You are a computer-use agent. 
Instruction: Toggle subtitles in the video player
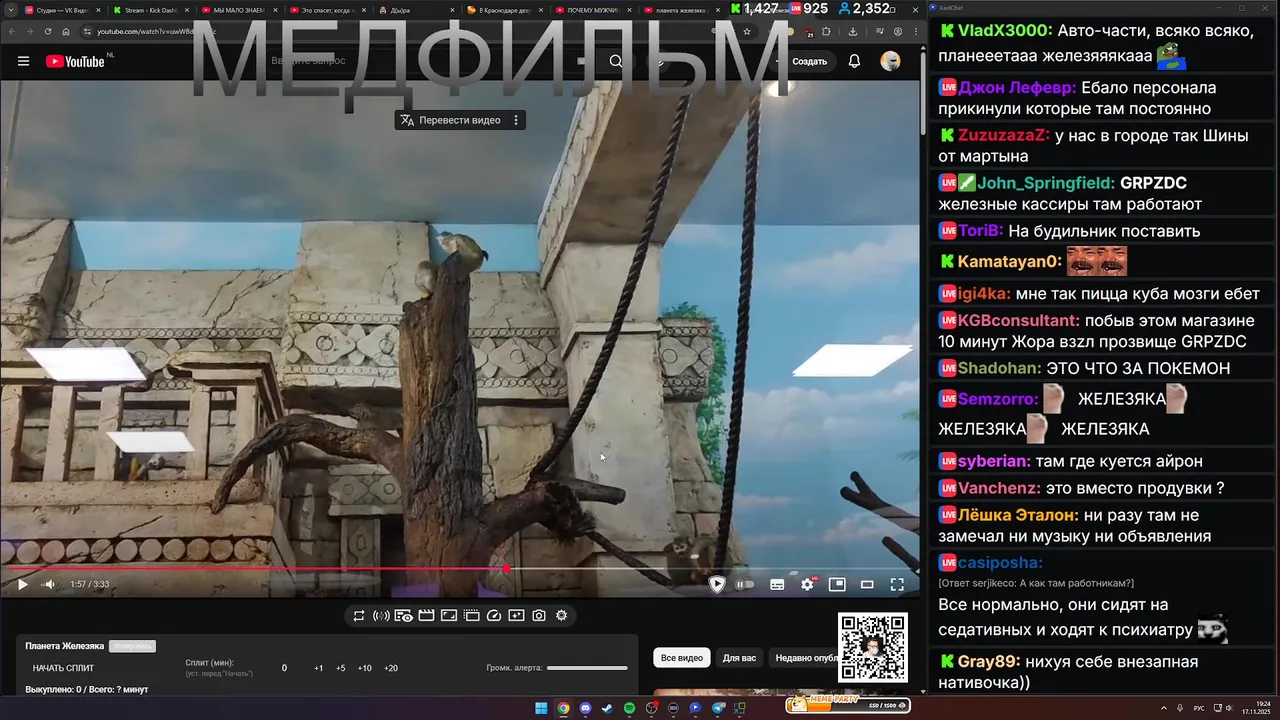pyautogui.click(x=777, y=584)
